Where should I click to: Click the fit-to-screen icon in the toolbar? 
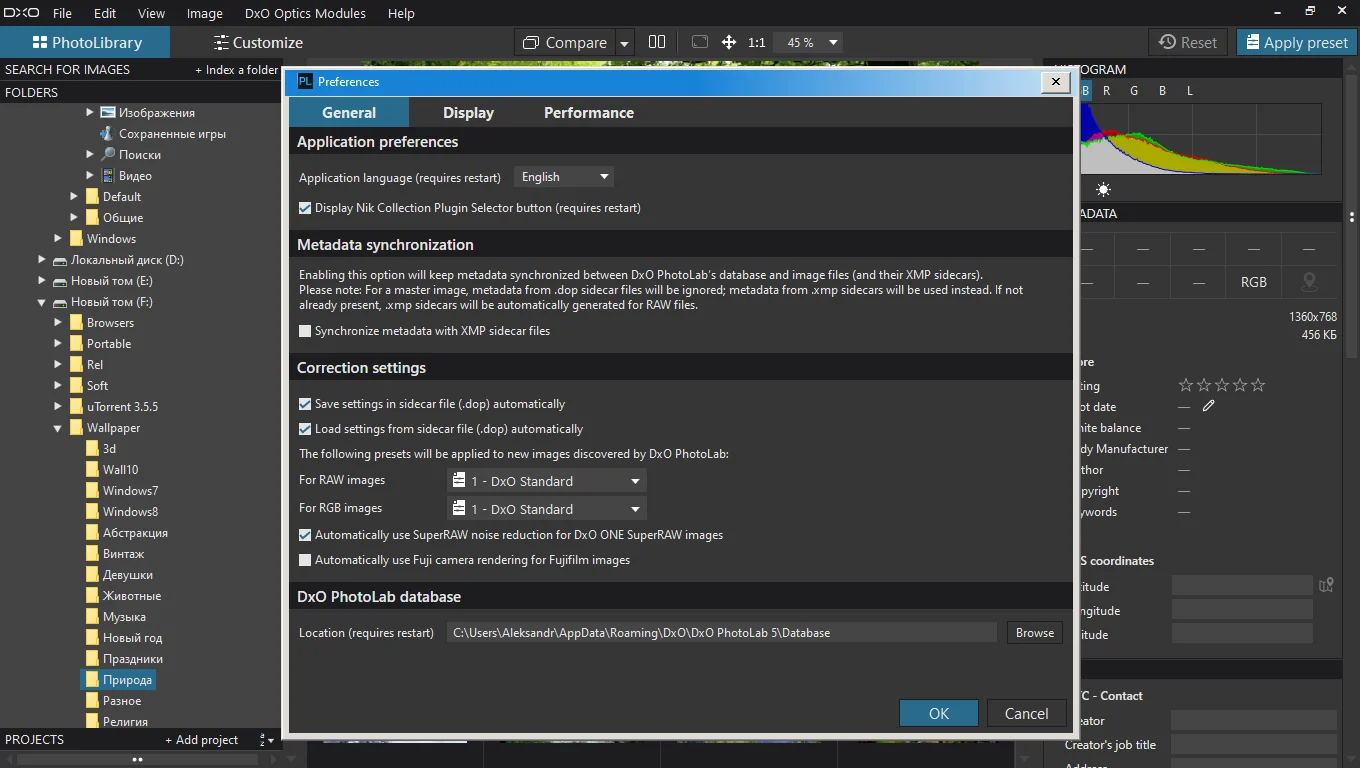click(x=700, y=42)
